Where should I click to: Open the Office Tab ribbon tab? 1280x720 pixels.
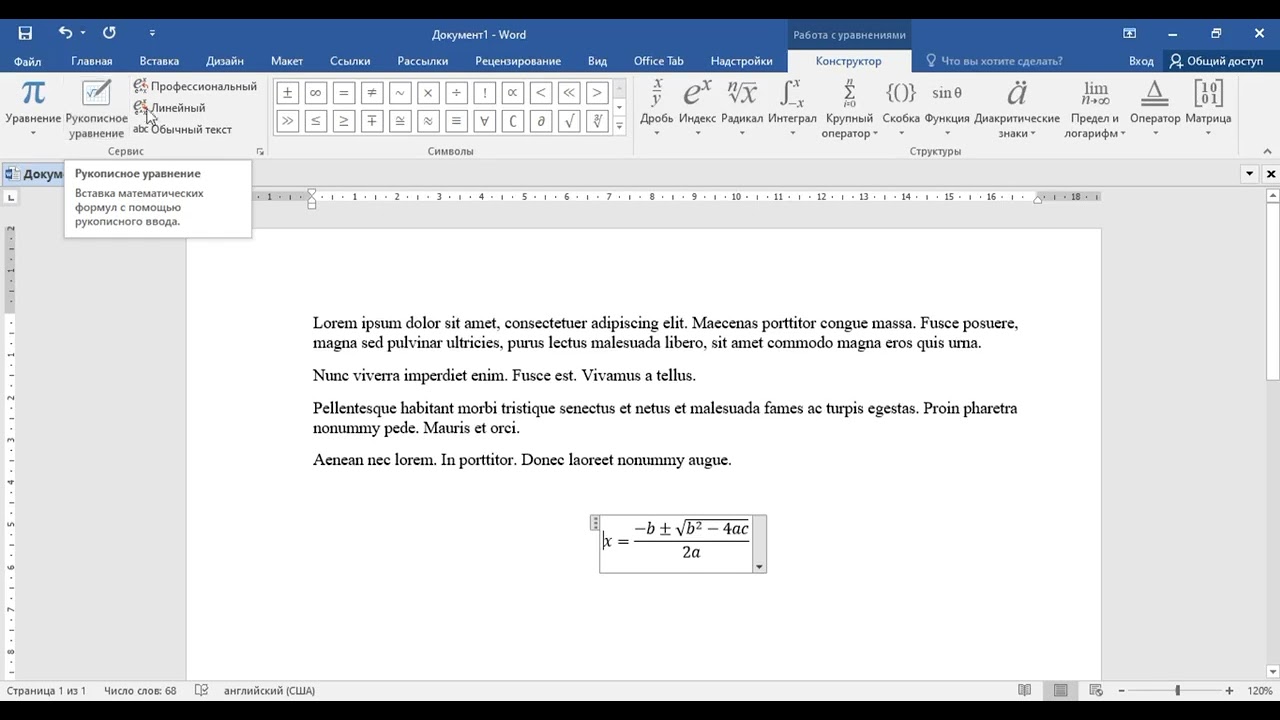point(659,61)
